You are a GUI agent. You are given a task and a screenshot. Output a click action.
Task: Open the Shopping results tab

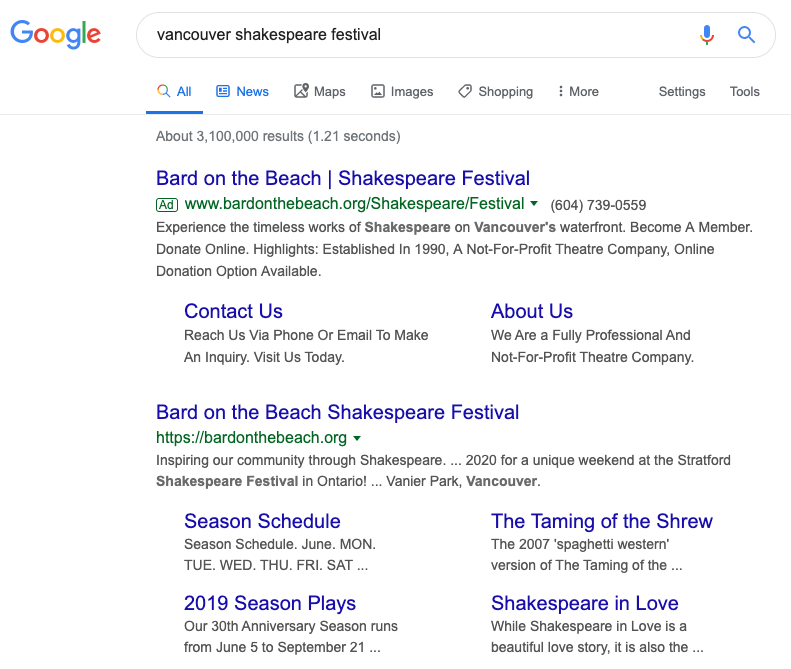pos(495,91)
